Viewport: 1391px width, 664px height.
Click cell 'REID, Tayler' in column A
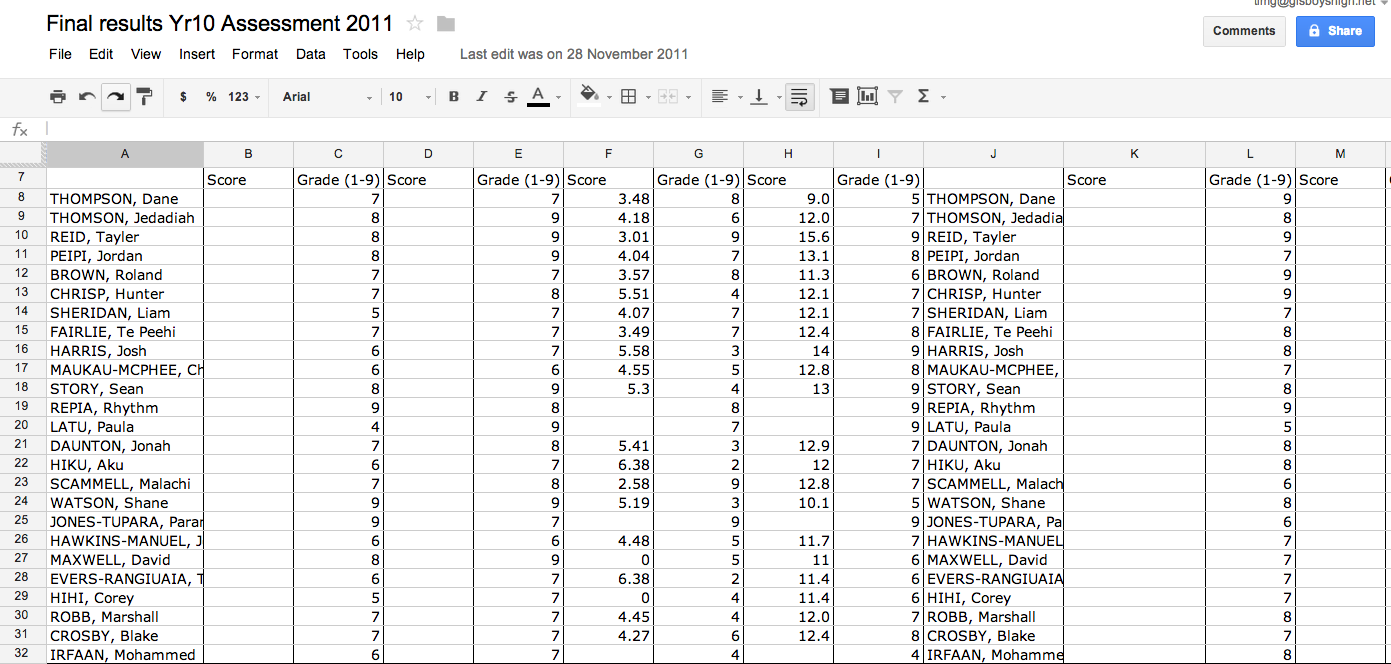(x=124, y=237)
